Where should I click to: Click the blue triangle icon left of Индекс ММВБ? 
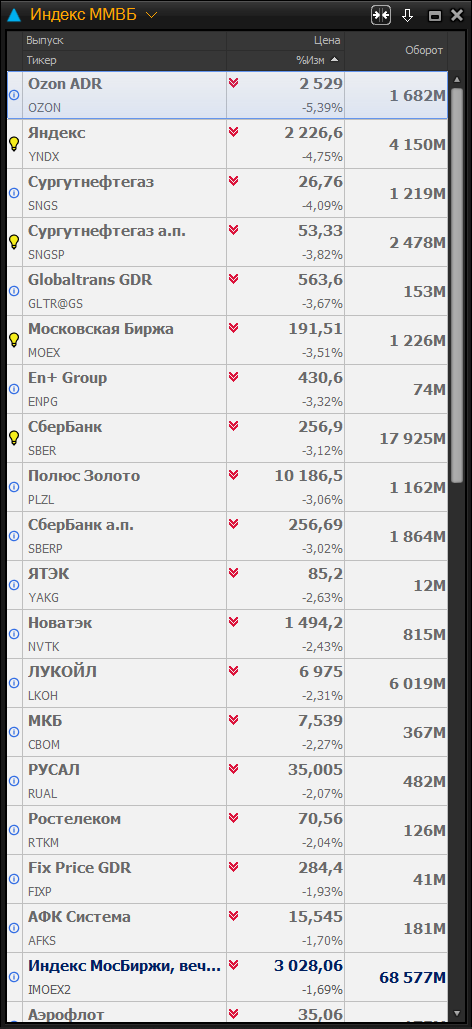pos(14,15)
